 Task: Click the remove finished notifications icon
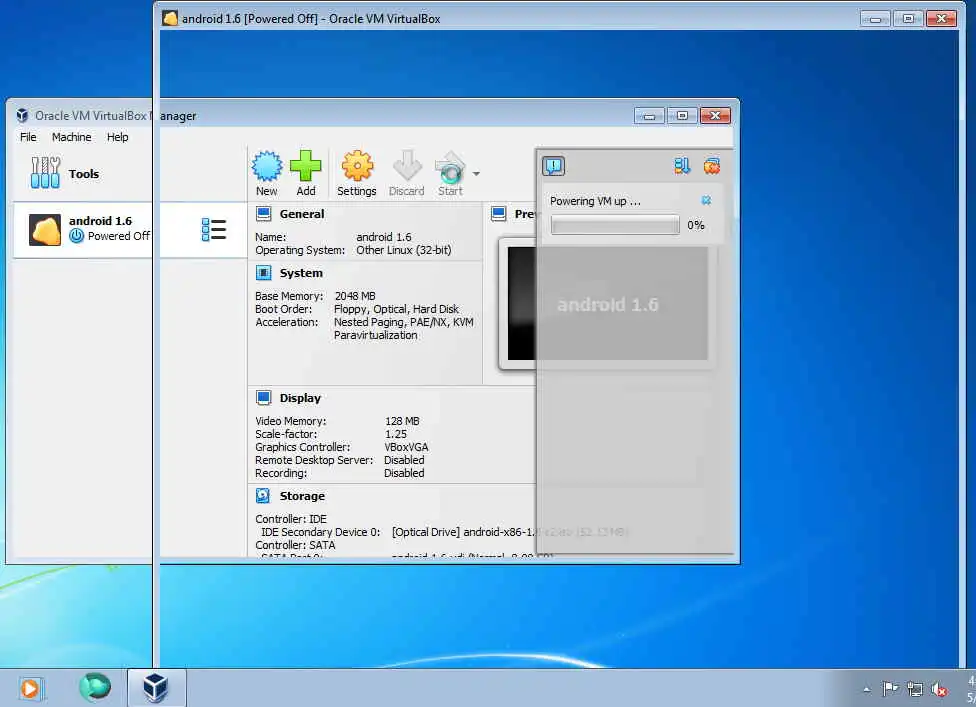[x=711, y=166]
